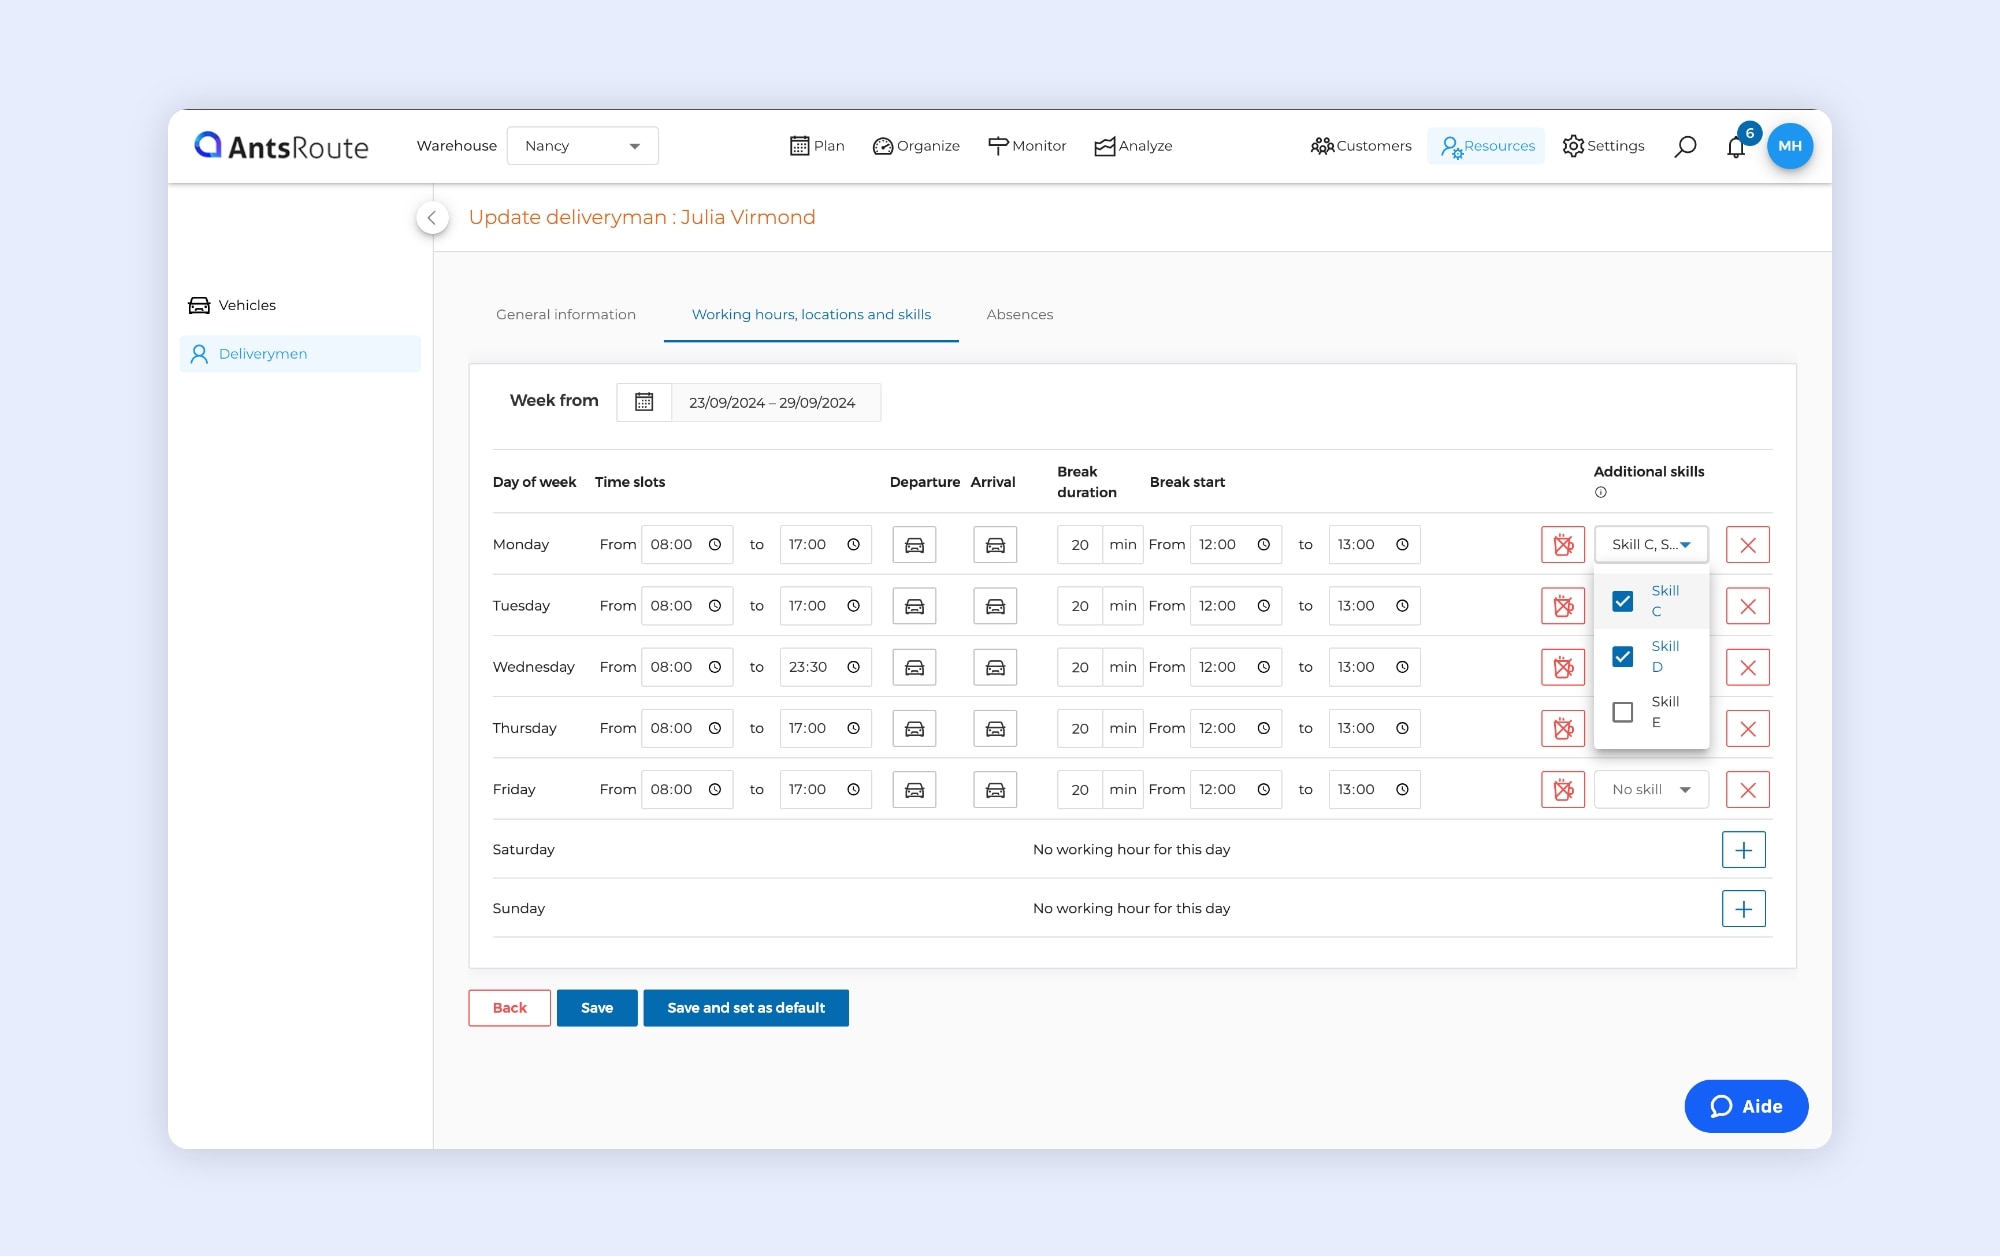Uncheck the Skill D checkbox
Image resolution: width=2000 pixels, height=1257 pixels.
tap(1622, 657)
